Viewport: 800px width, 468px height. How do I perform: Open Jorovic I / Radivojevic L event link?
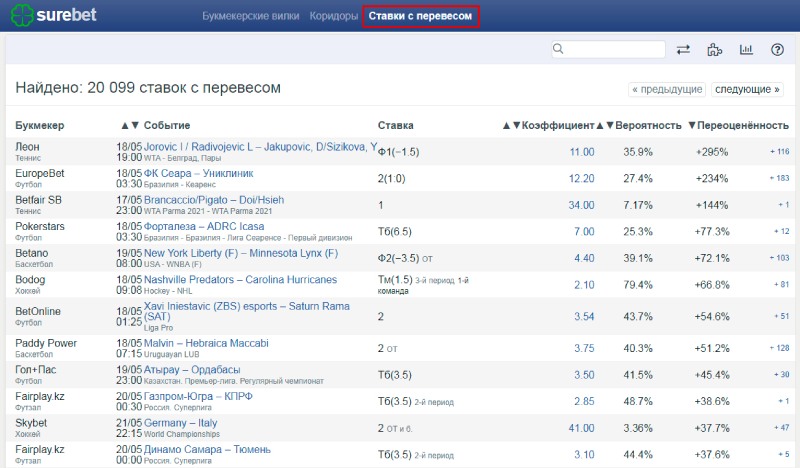(x=260, y=147)
